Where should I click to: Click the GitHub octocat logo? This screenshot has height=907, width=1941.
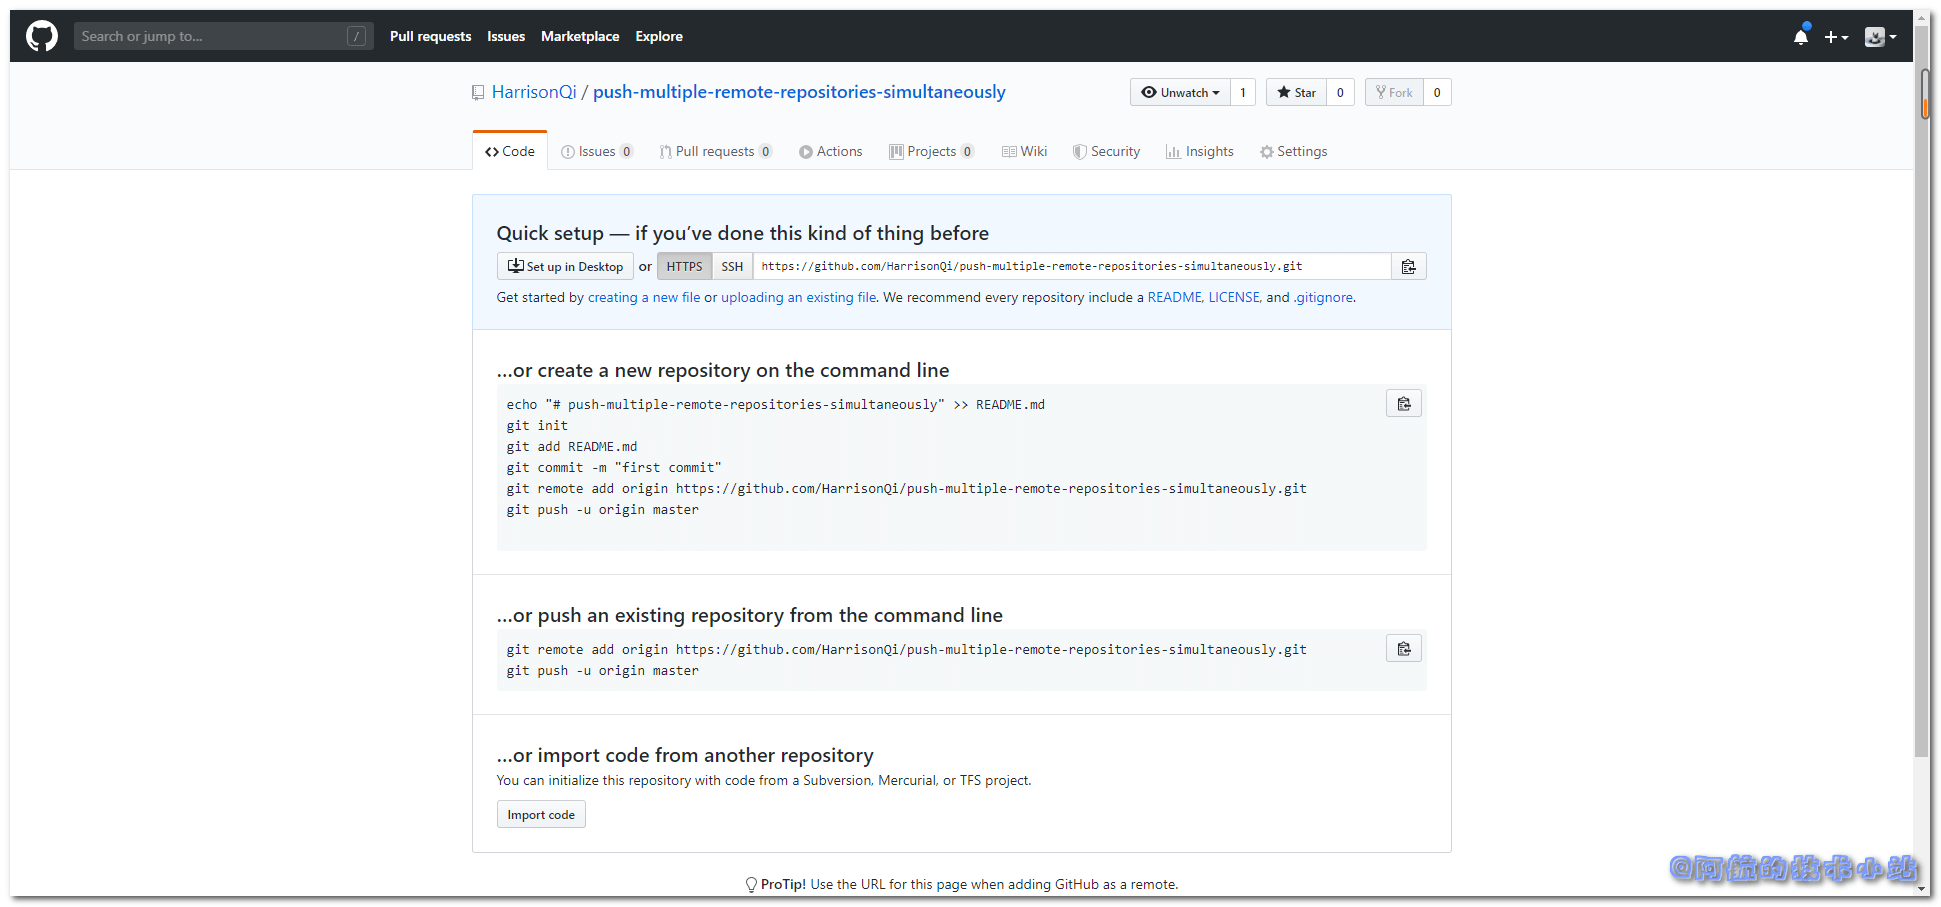42,36
